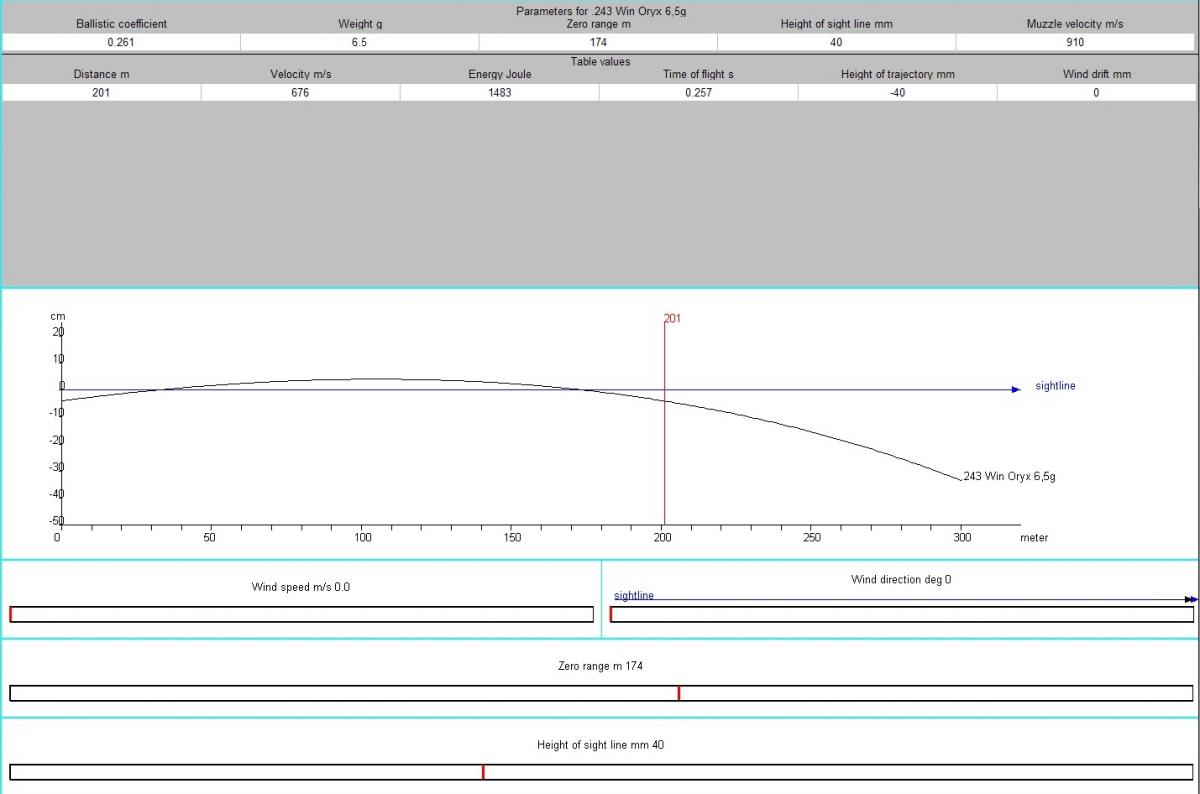Select the Weight g field showing 6.5
Image resolution: width=1200 pixels, height=794 pixels.
point(359,42)
